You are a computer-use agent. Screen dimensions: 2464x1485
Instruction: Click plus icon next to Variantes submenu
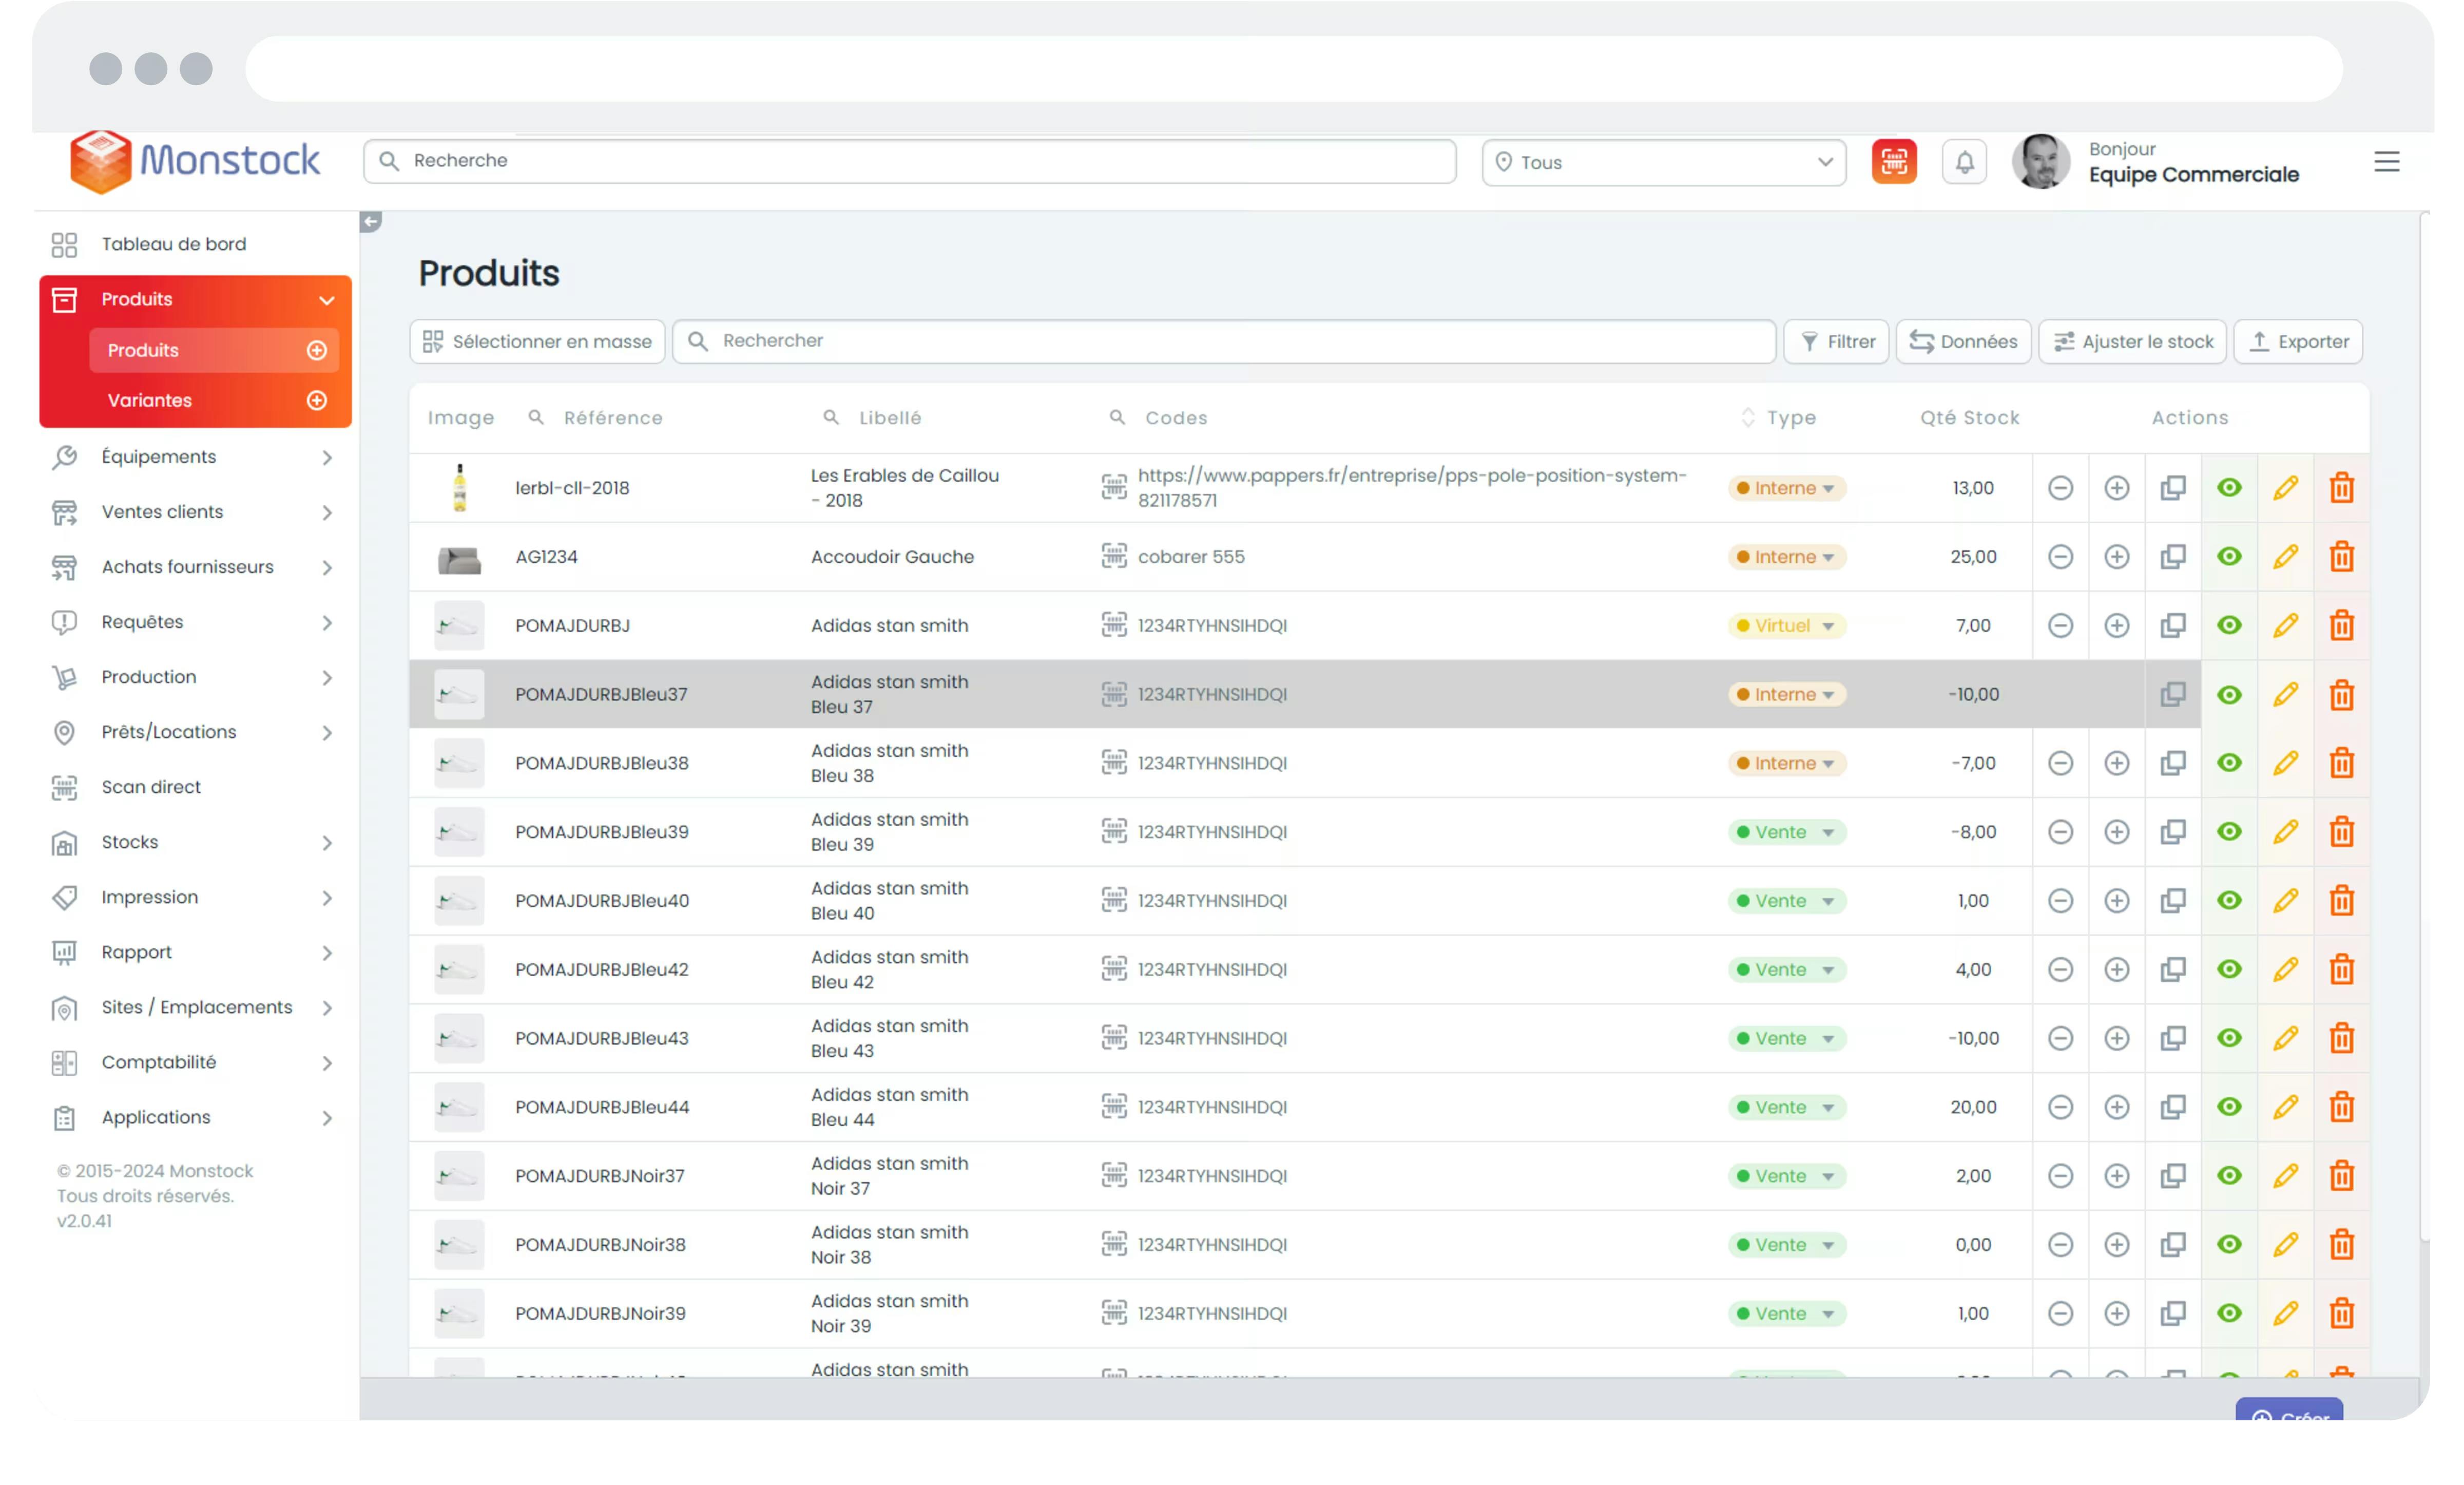pos(317,400)
